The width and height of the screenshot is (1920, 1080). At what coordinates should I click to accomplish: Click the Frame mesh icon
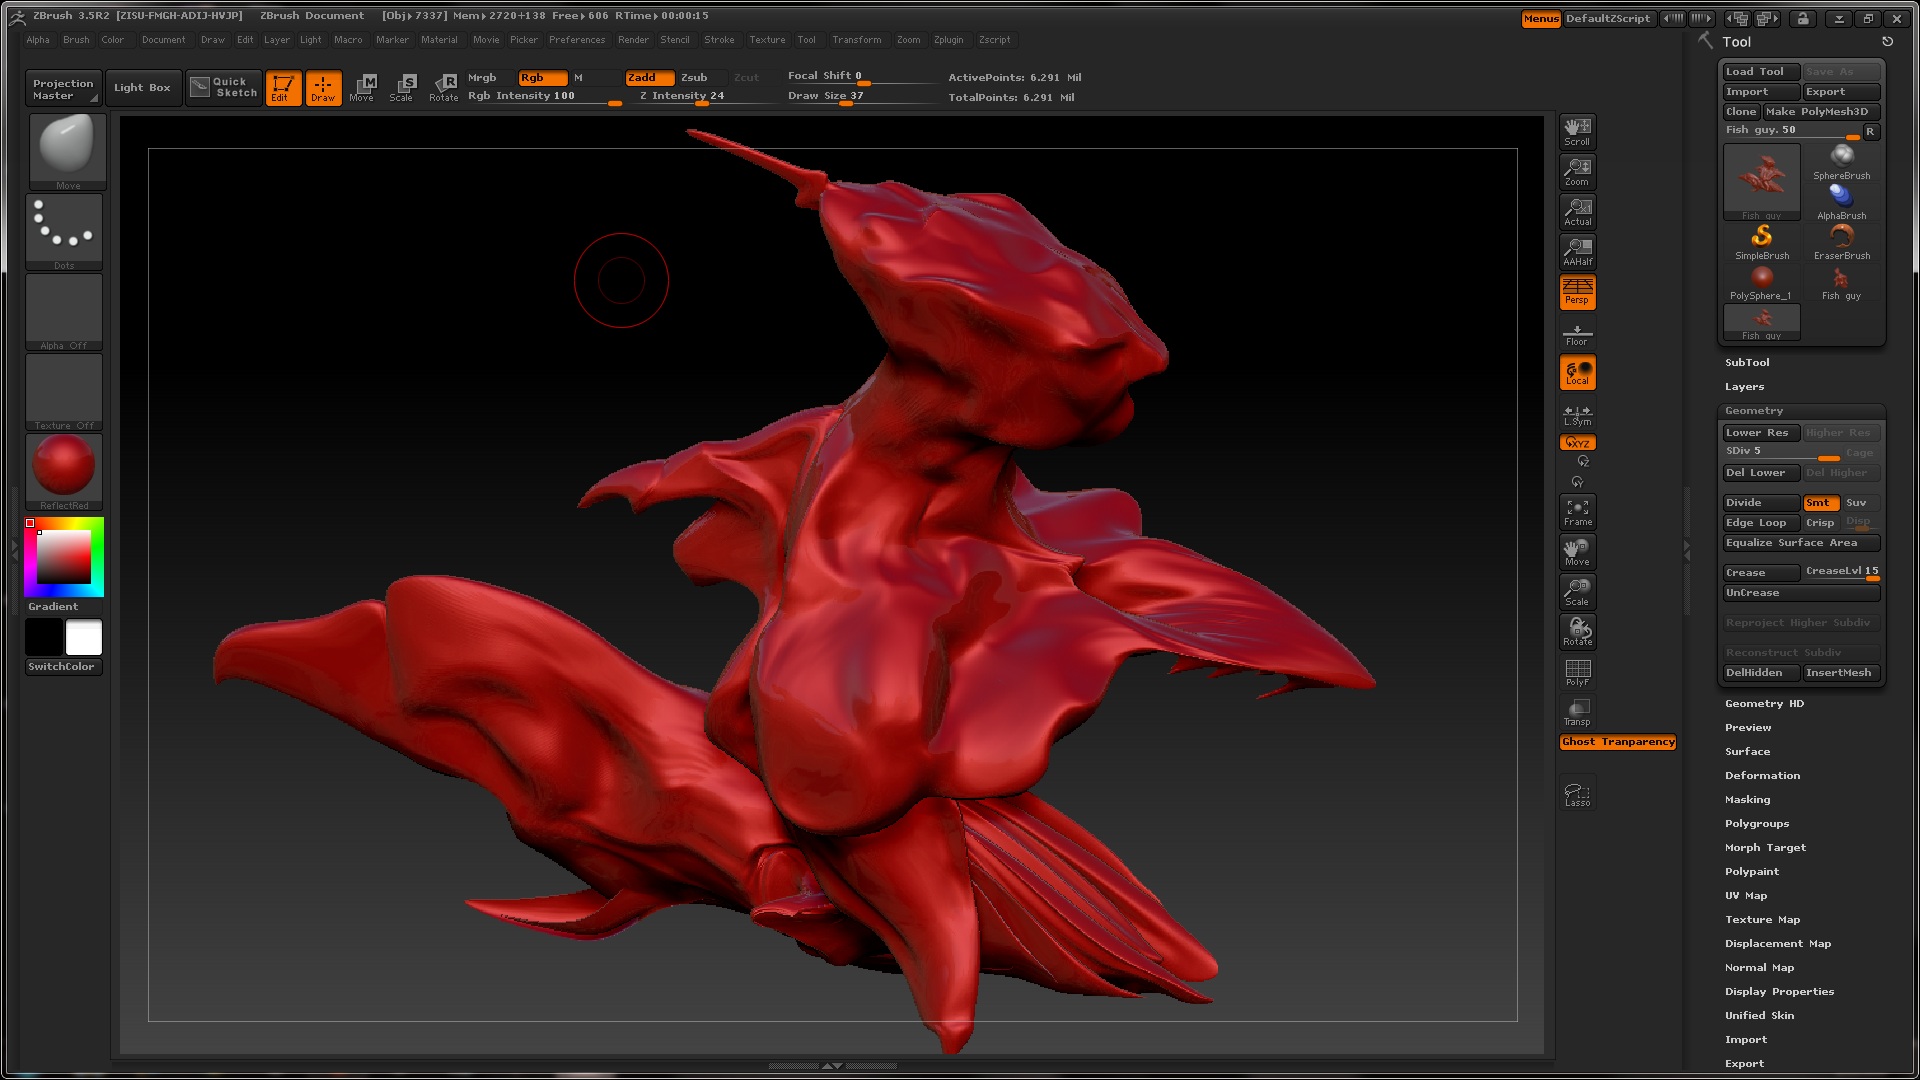(x=1577, y=512)
